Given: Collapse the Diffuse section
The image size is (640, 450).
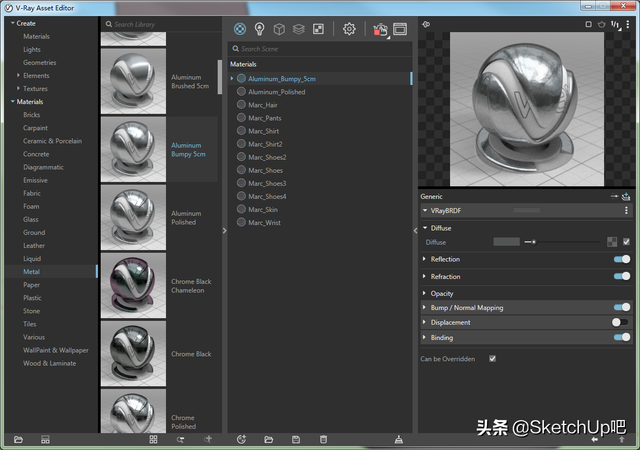Looking at the screenshot, I should [x=441, y=228].
